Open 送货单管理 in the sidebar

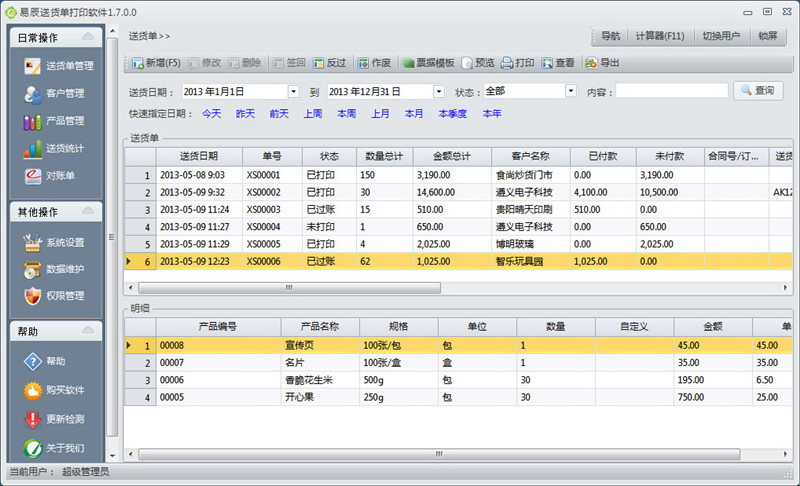click(x=60, y=66)
